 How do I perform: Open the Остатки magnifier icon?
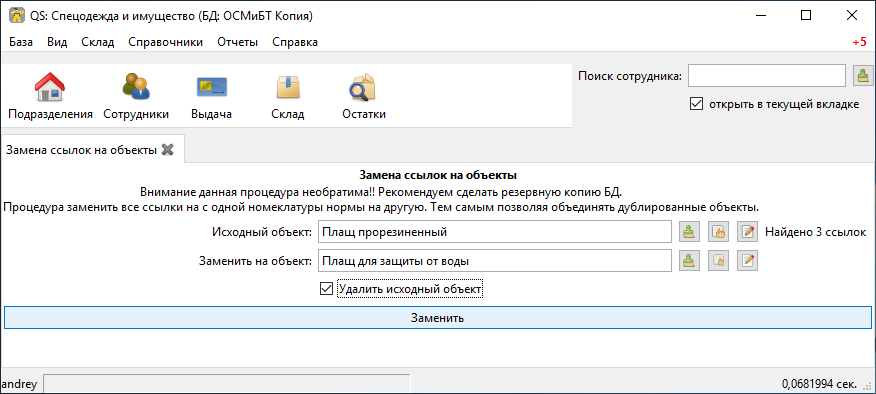click(x=363, y=87)
